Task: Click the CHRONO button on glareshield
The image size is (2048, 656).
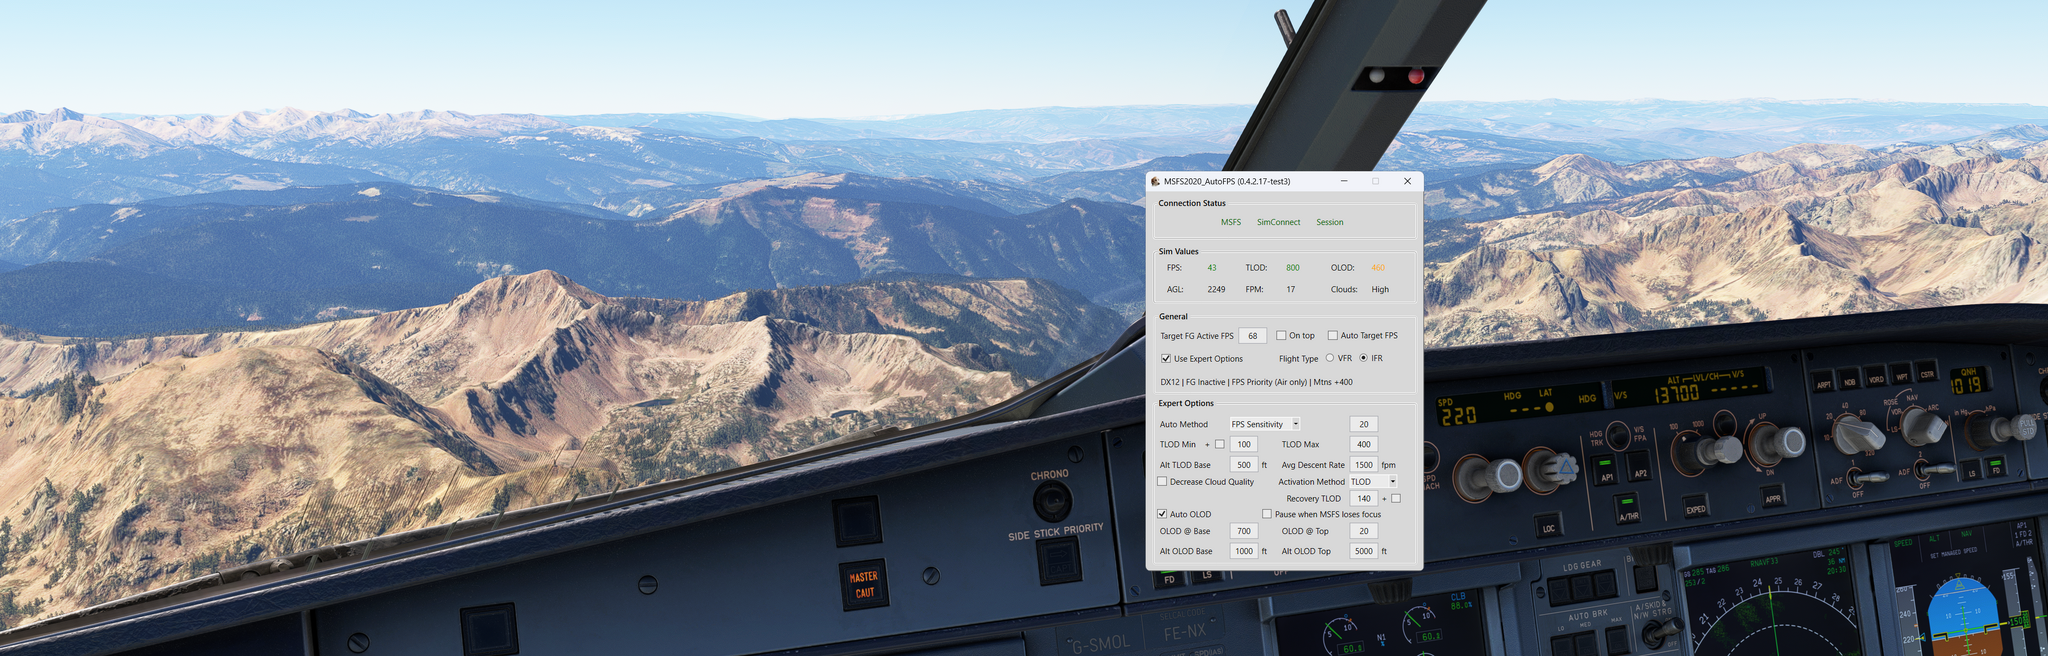Action: coord(1051,499)
